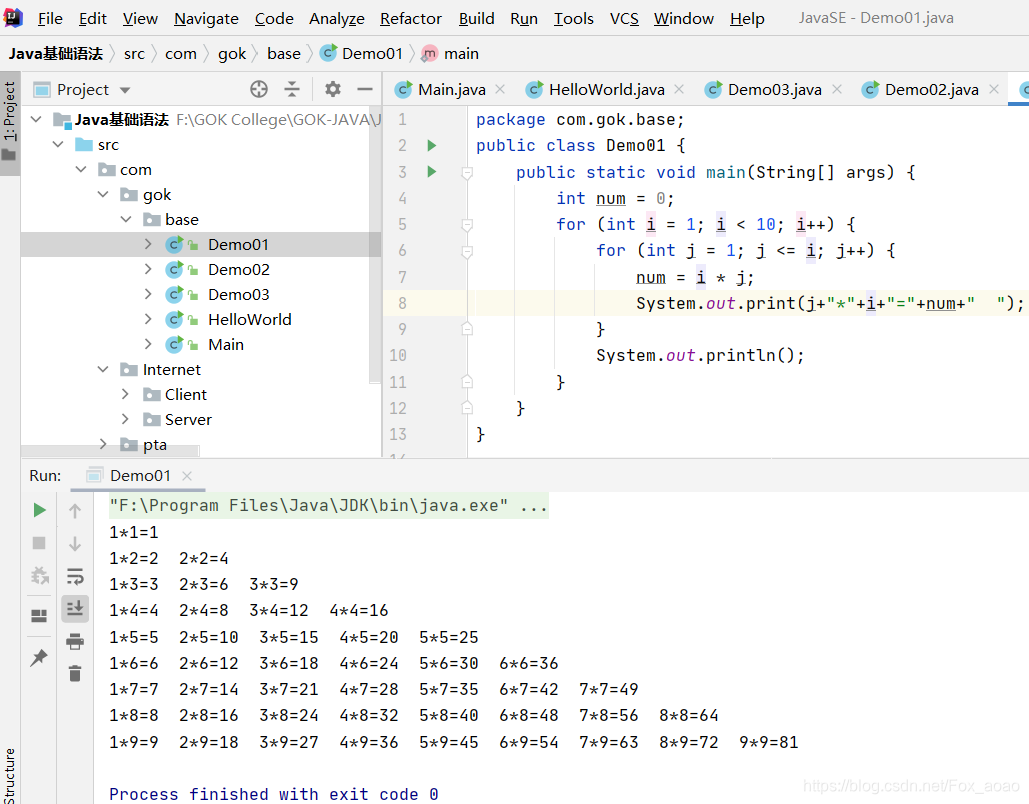Switch to Main.java editor tab
Image resolution: width=1029 pixels, height=804 pixels.
(x=452, y=89)
